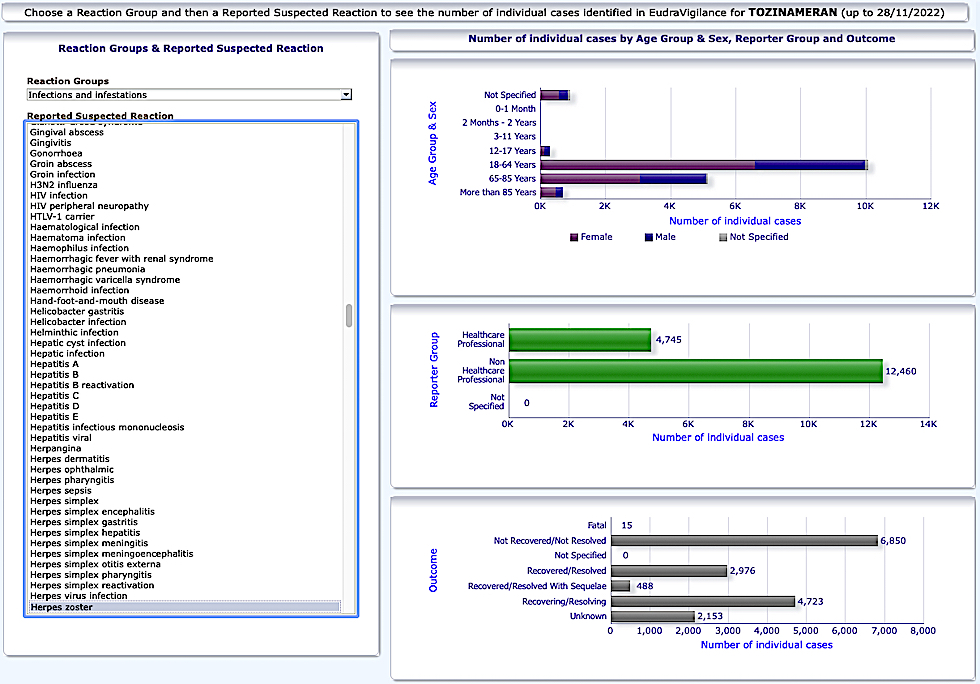Pick Helicobacter infection

coord(78,322)
